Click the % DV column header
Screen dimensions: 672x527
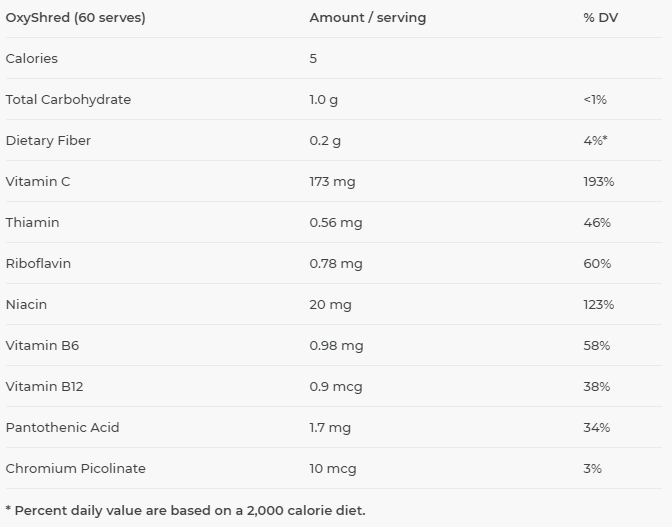(600, 17)
